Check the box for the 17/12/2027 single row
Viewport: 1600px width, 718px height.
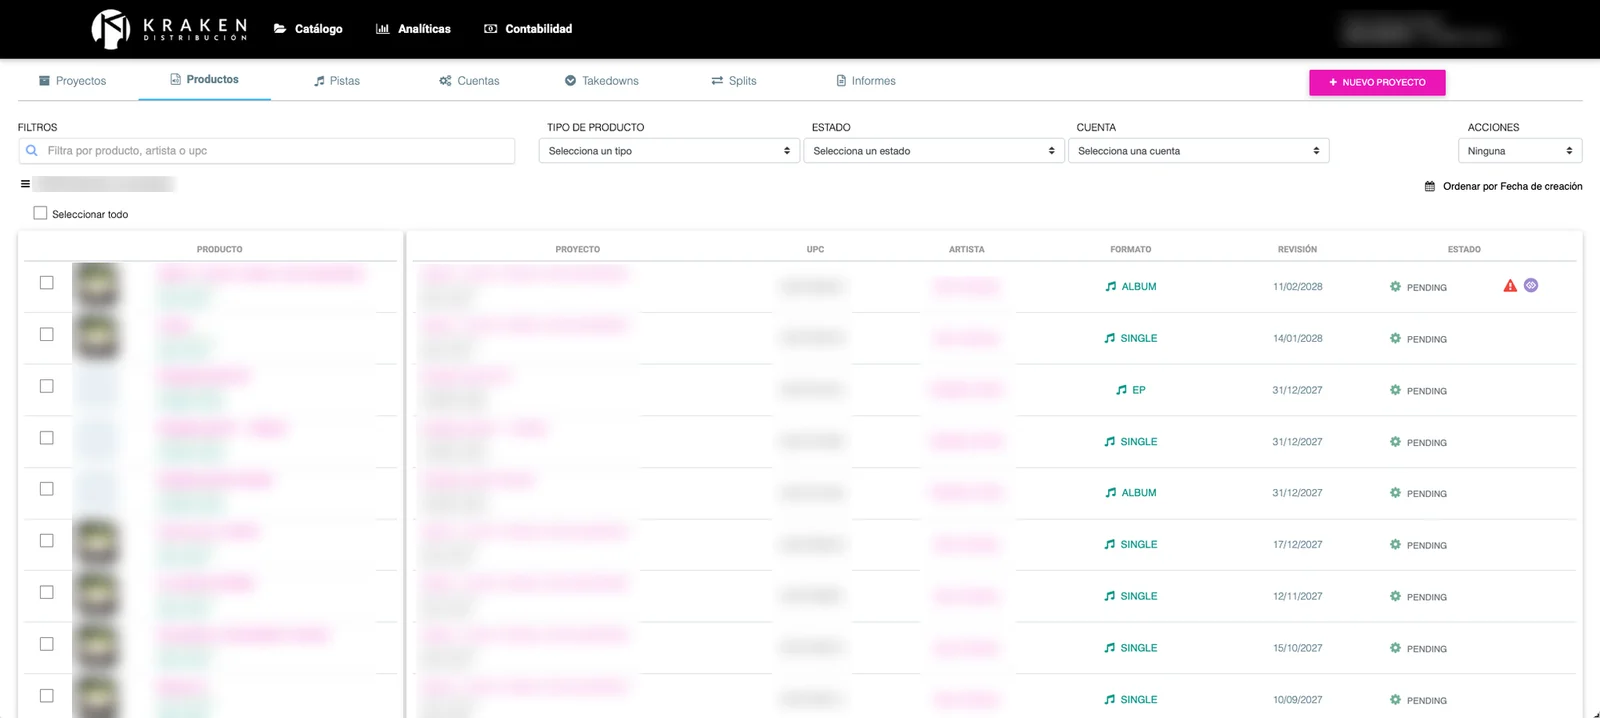pyautogui.click(x=46, y=541)
